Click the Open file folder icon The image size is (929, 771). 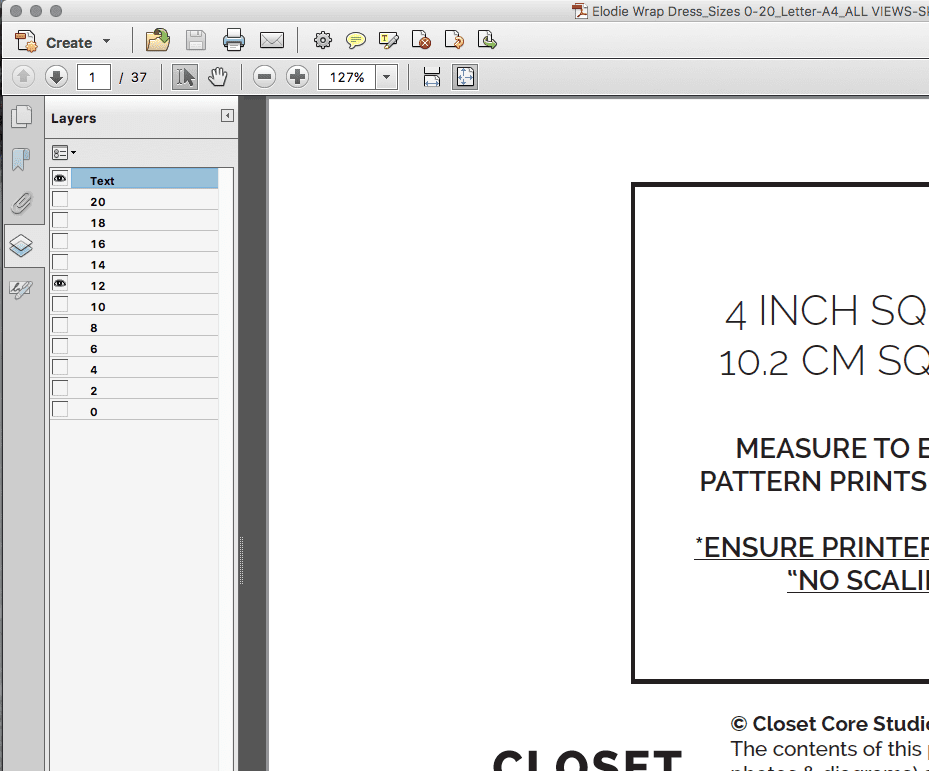[158, 40]
